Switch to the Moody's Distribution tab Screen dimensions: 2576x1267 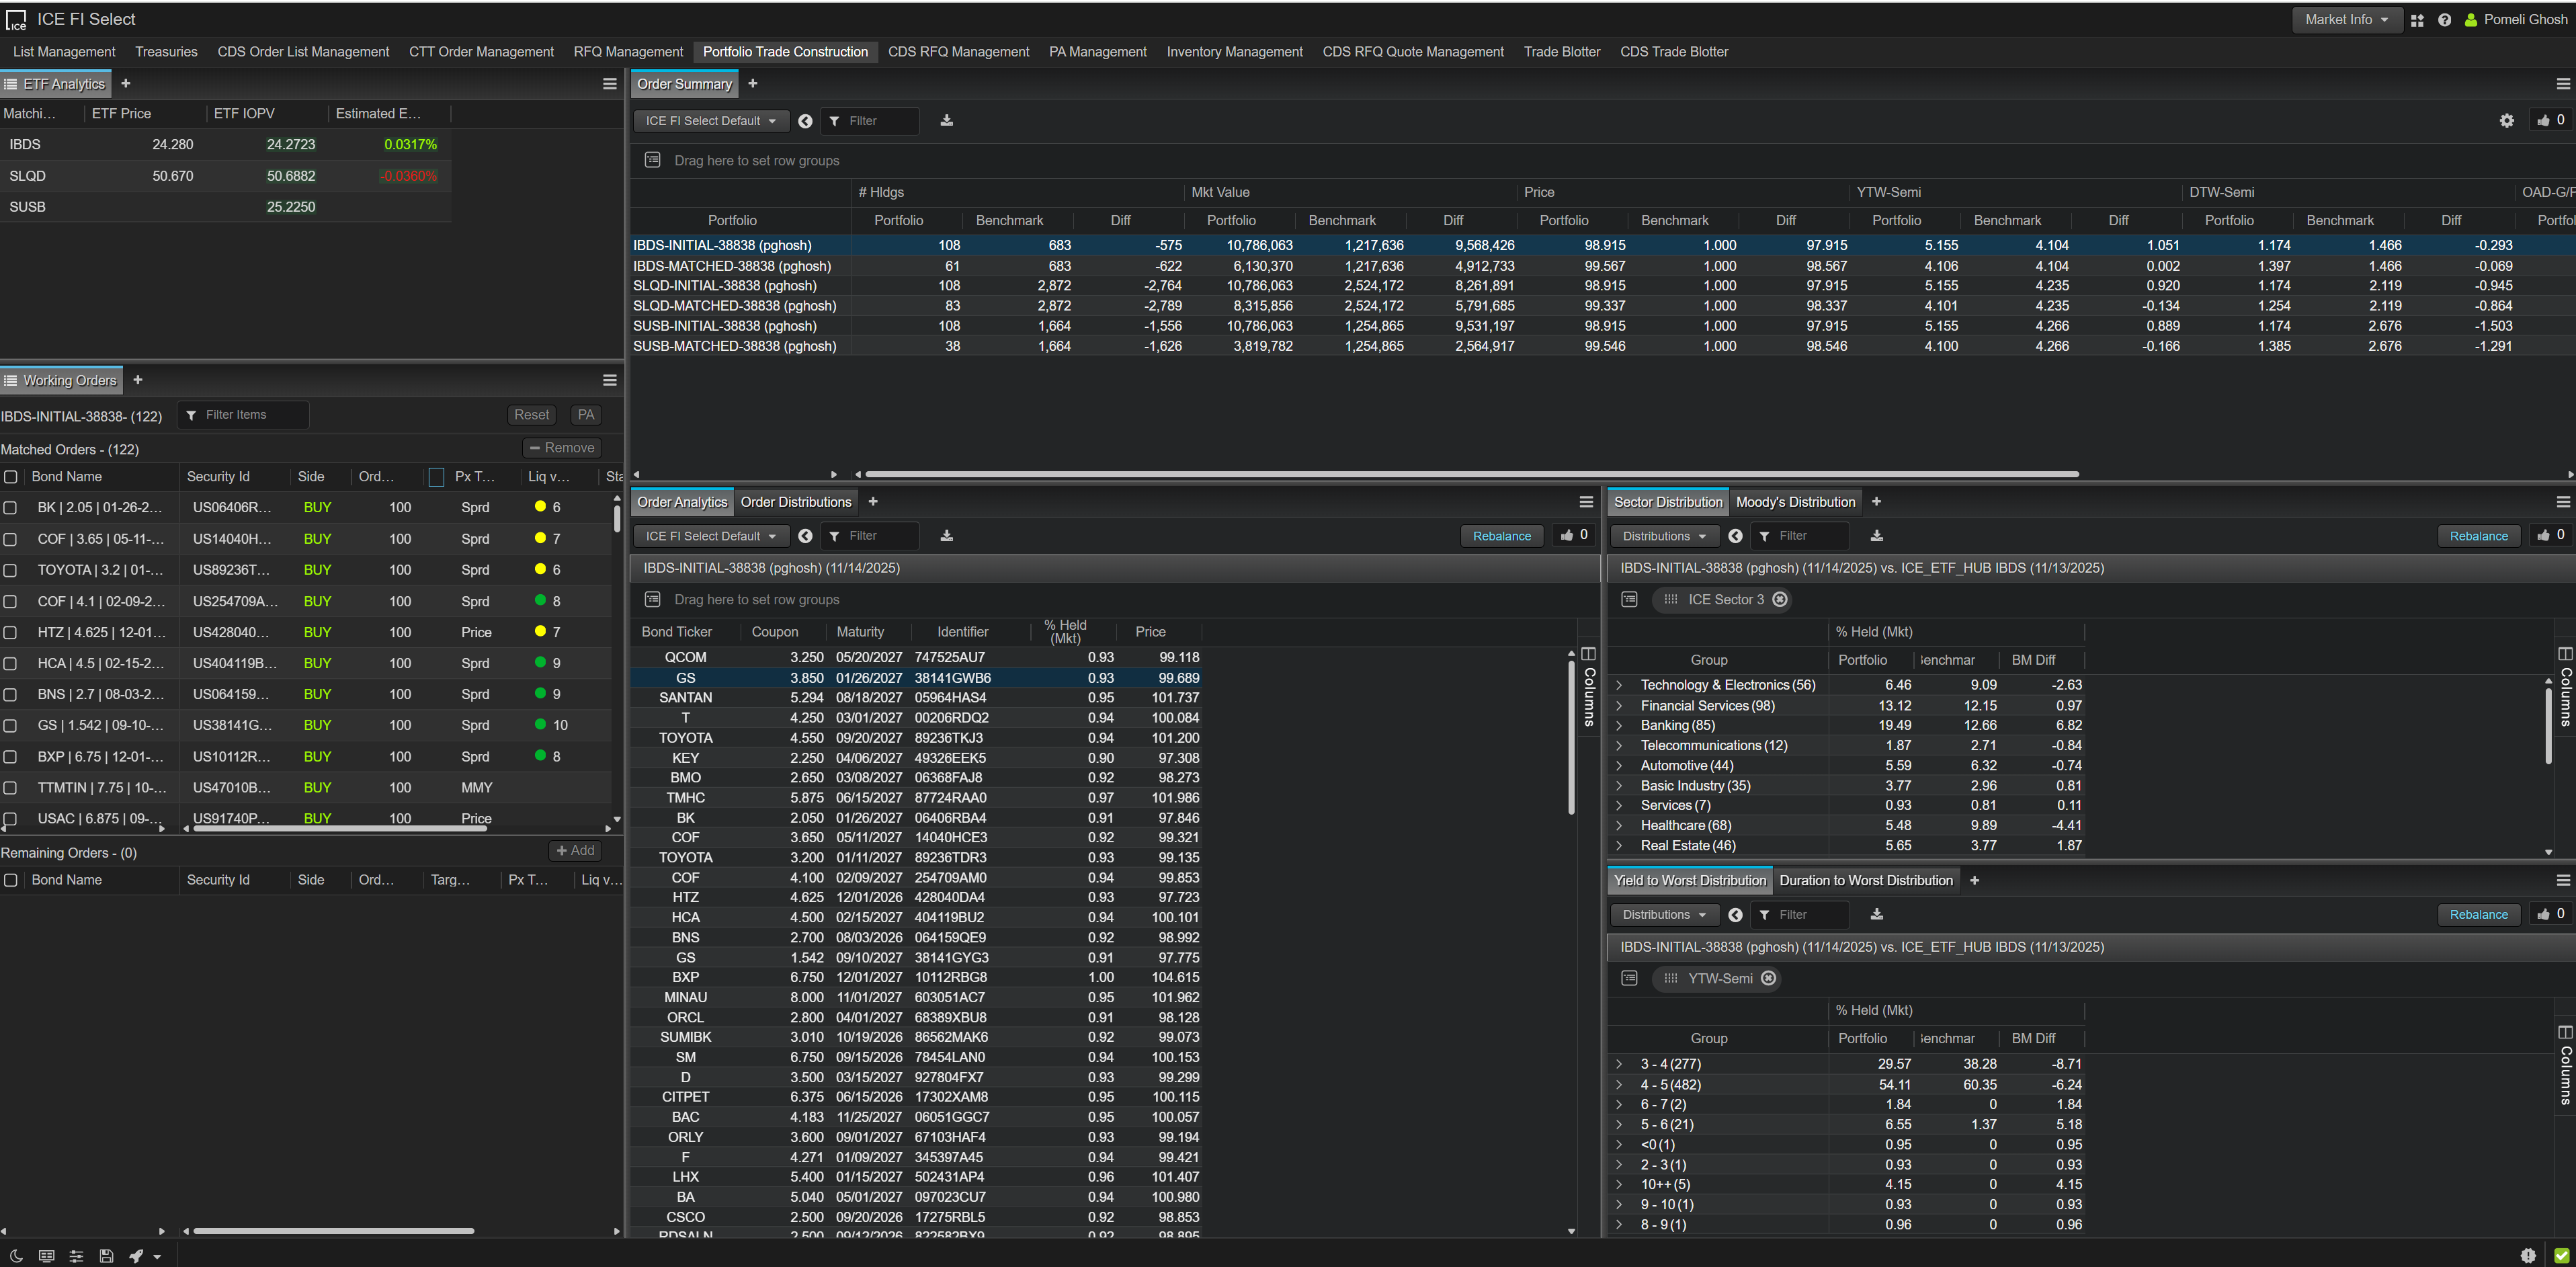[1795, 501]
